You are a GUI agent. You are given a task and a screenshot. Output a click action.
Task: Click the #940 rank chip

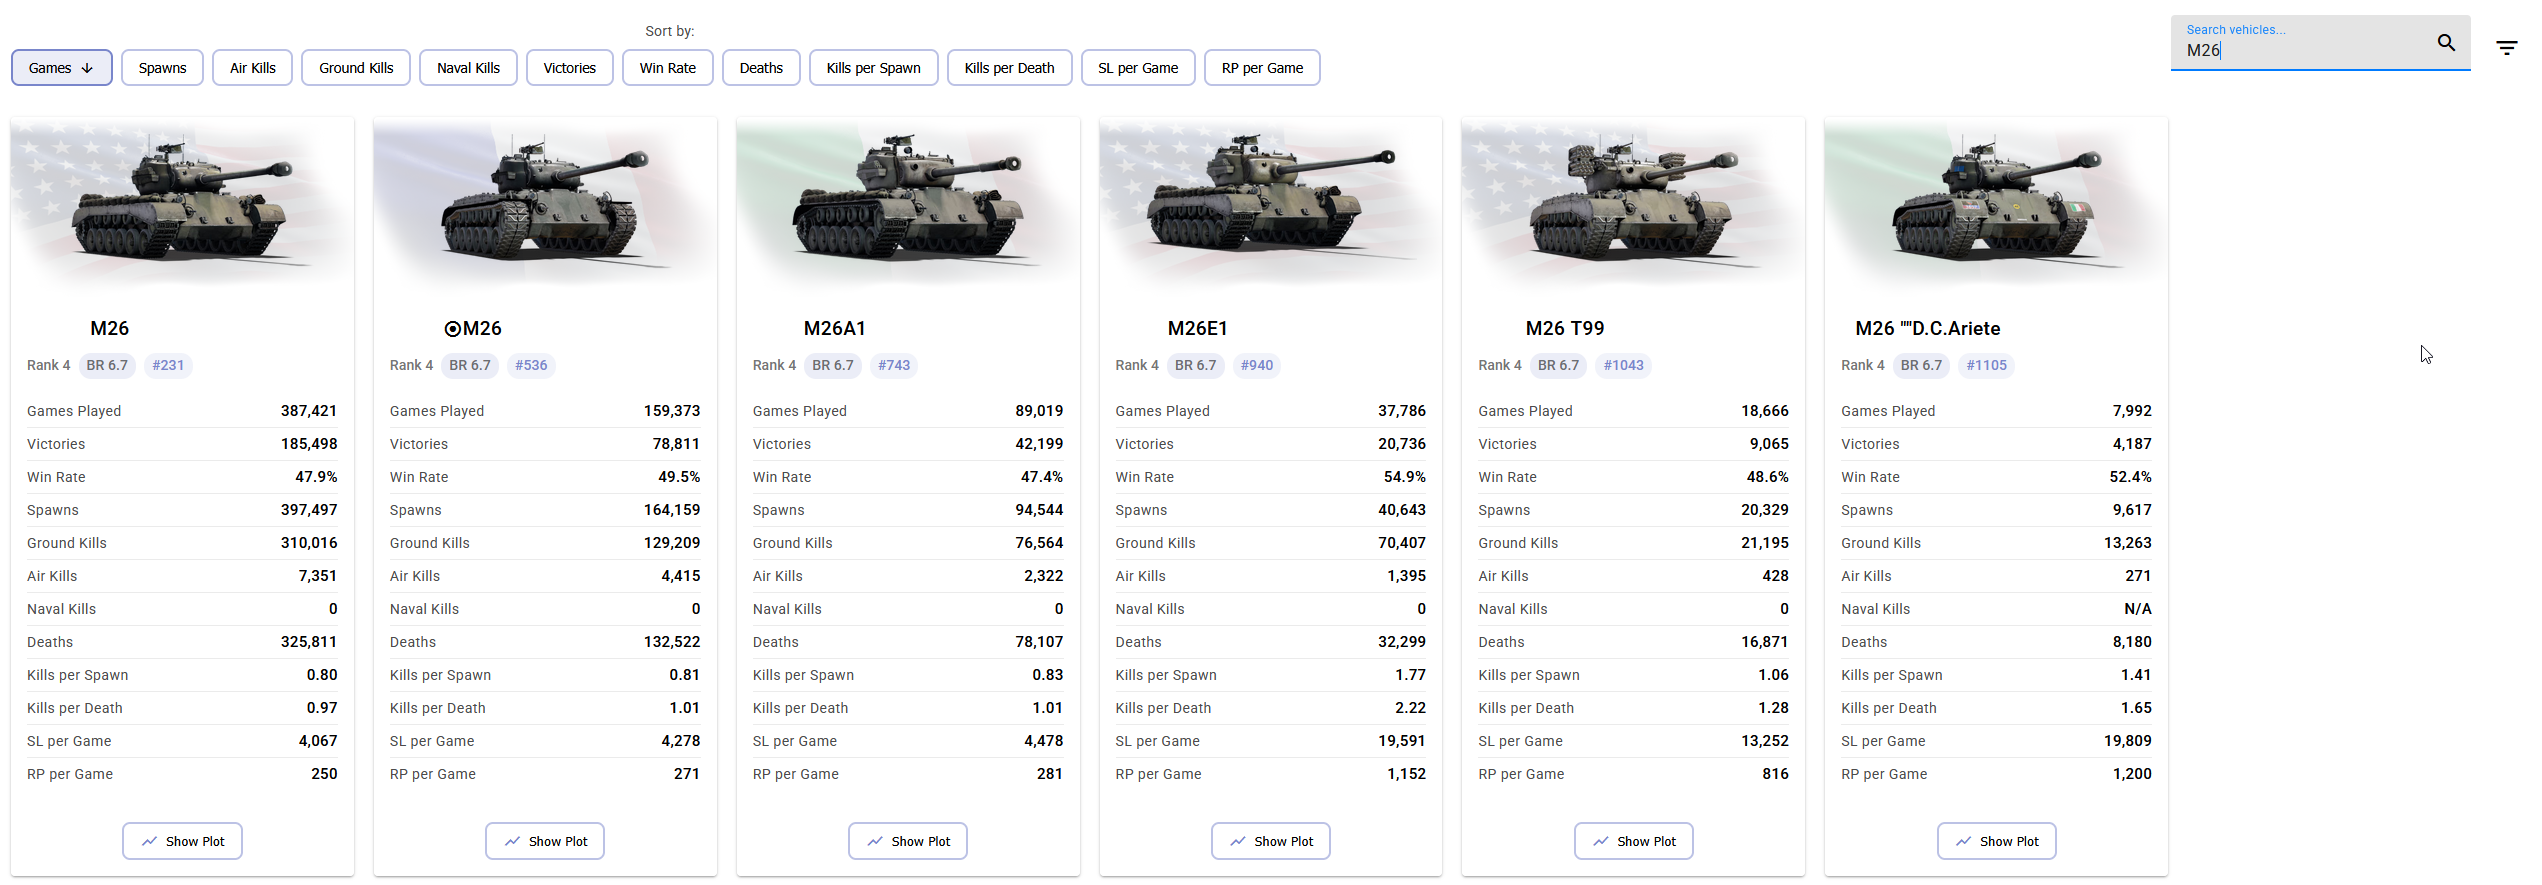1257,365
